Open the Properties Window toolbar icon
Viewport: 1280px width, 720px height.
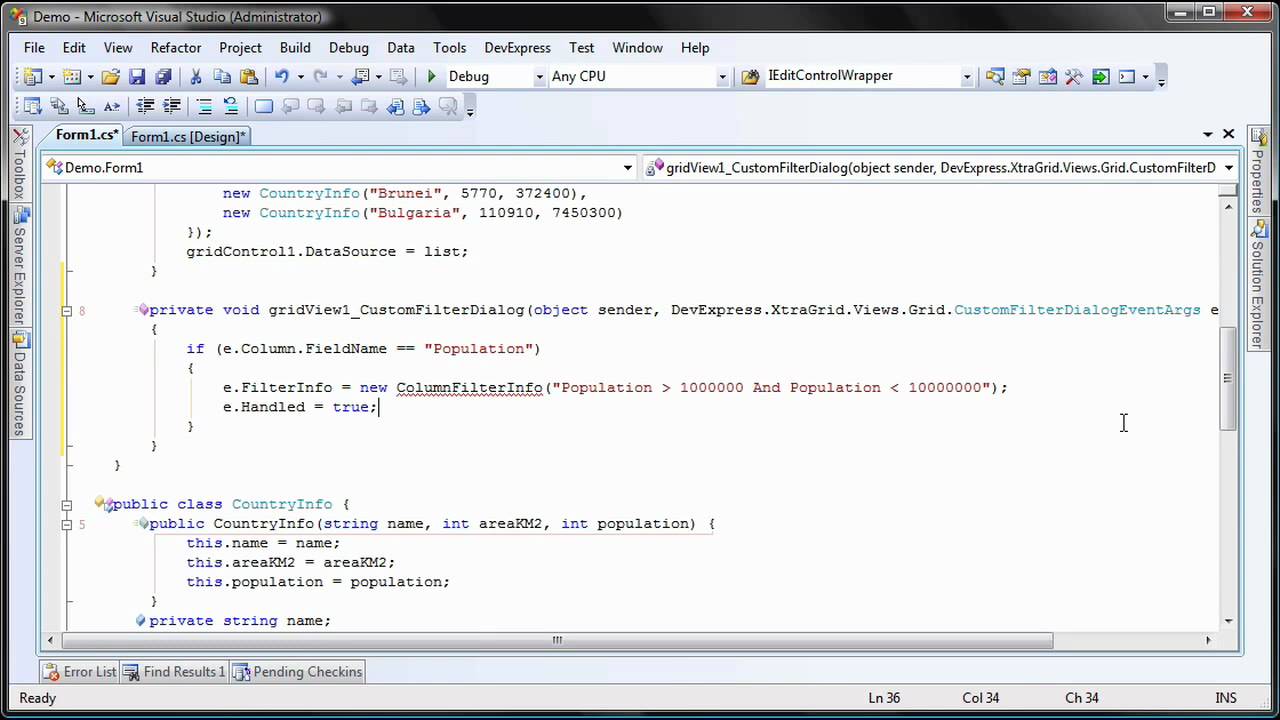pyautogui.click(x=1021, y=76)
